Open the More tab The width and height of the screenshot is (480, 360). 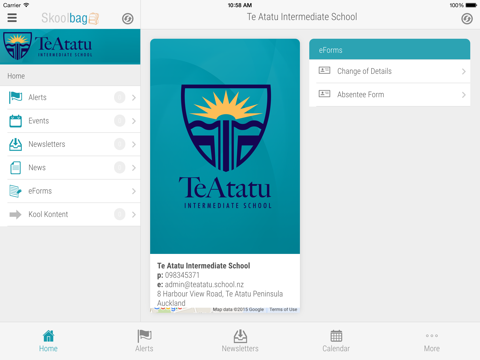pyautogui.click(x=432, y=341)
